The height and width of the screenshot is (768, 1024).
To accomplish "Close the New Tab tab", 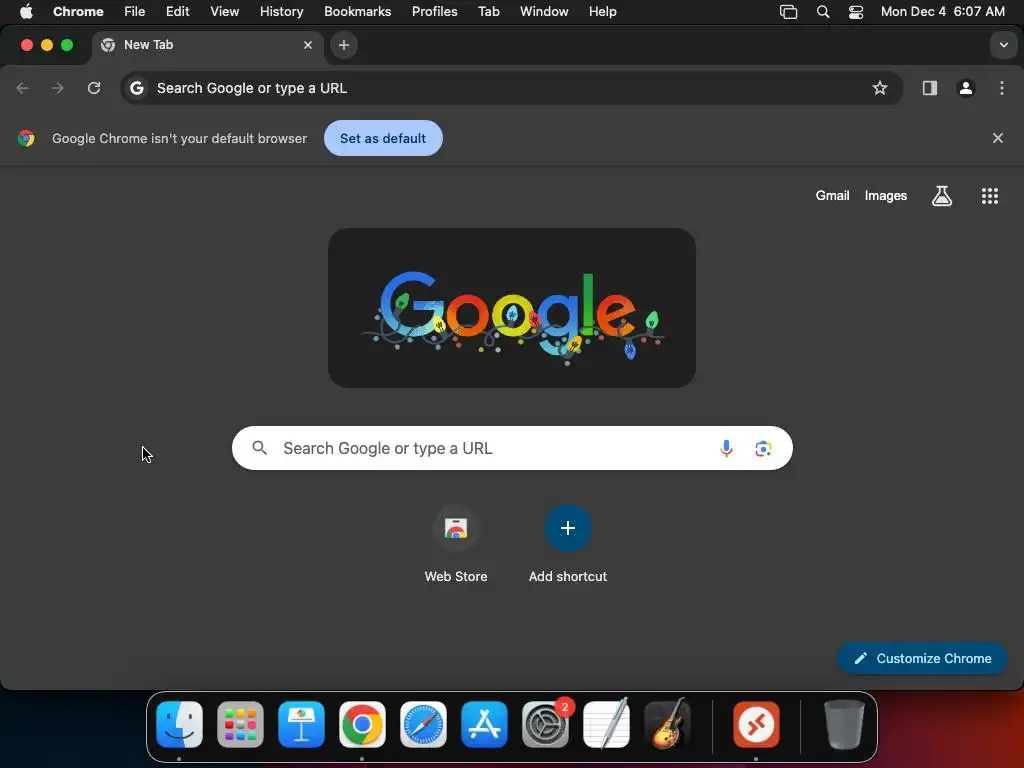I will 308,45.
